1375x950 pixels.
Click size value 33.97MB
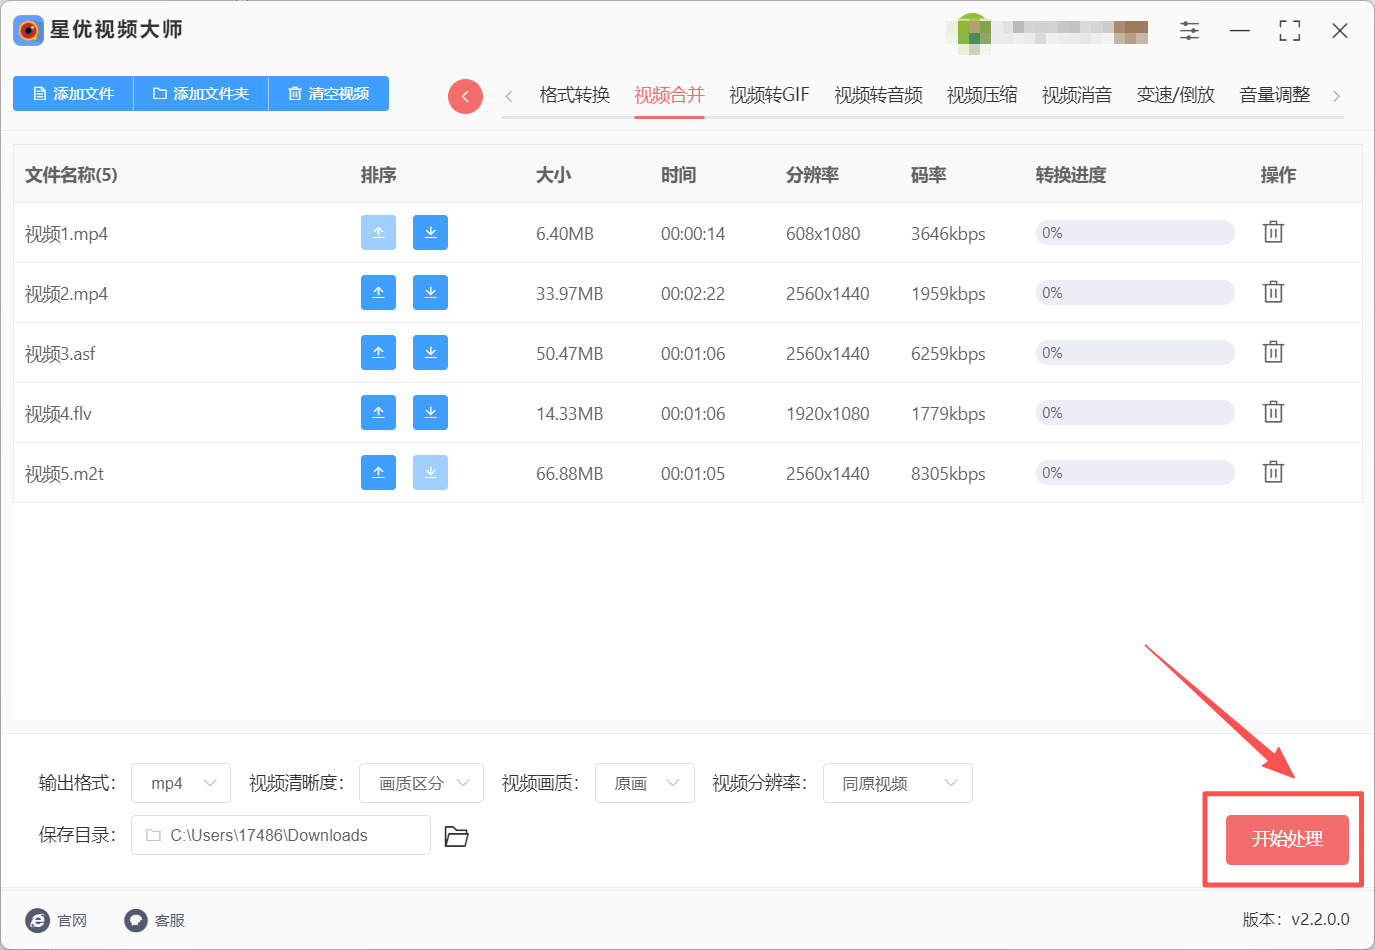coord(570,294)
